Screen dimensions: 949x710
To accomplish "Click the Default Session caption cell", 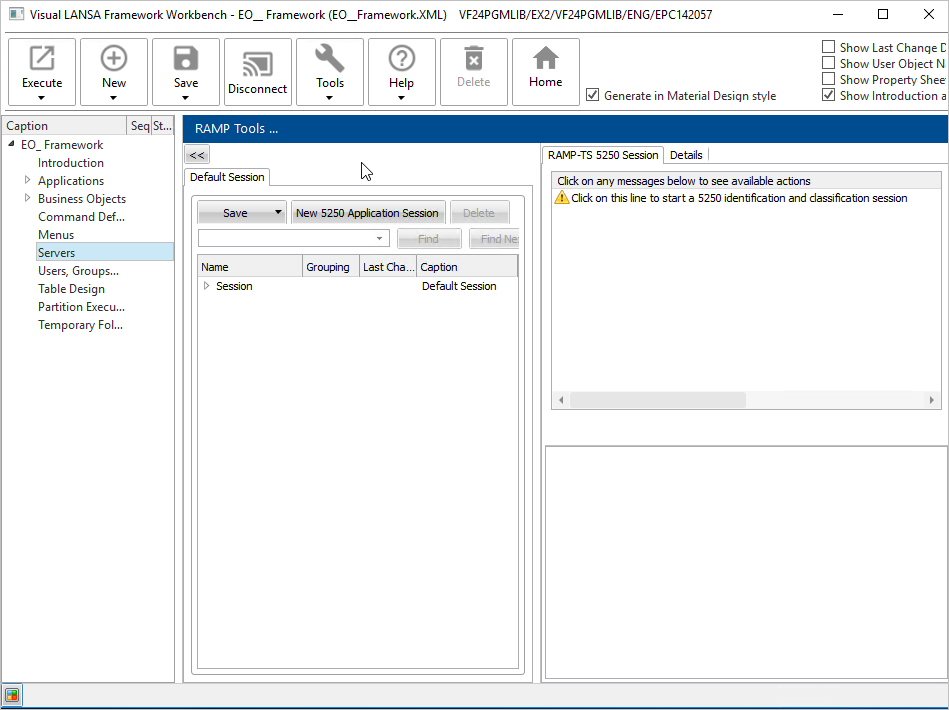I will pos(459,286).
